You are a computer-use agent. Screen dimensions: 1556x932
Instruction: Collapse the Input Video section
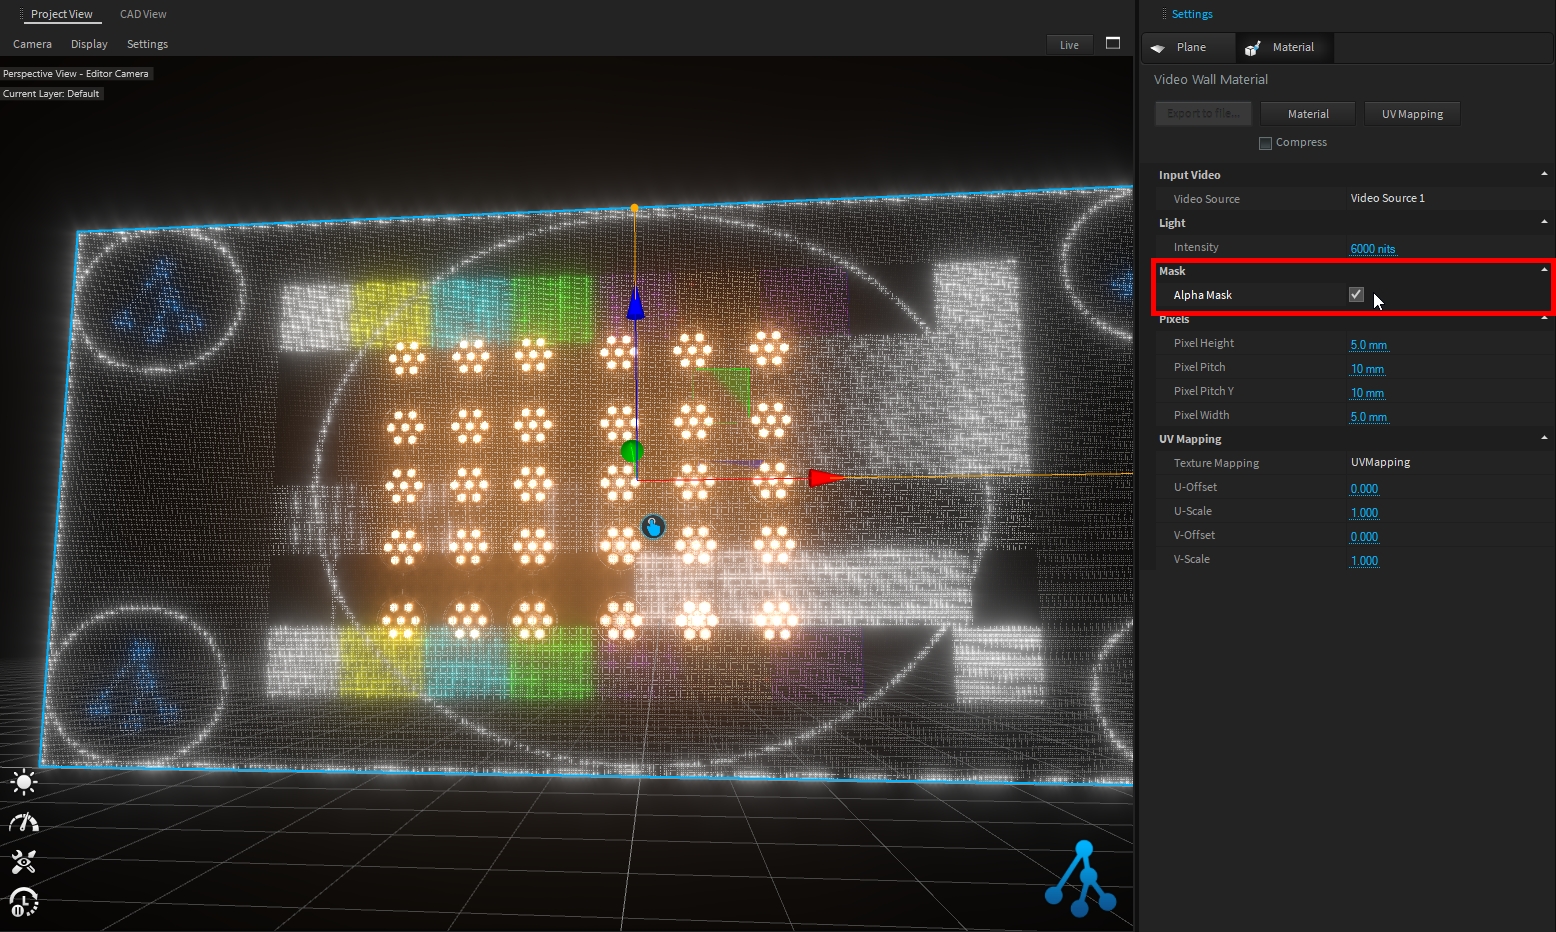(x=1544, y=174)
